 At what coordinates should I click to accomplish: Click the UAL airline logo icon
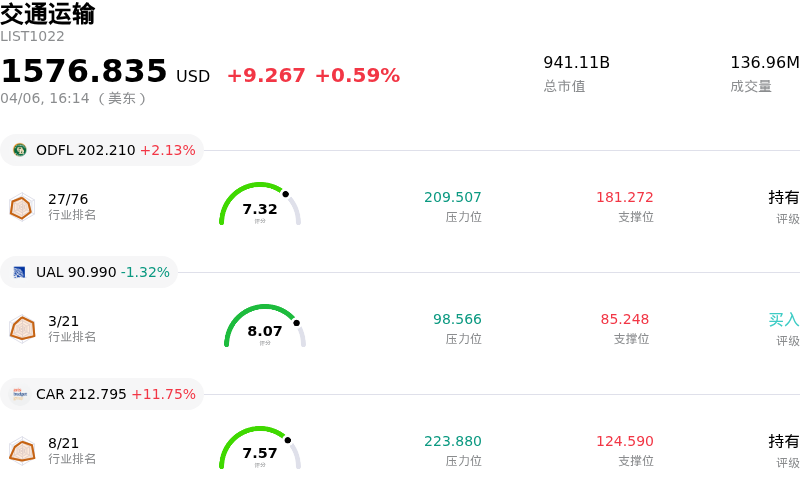[x=20, y=272]
